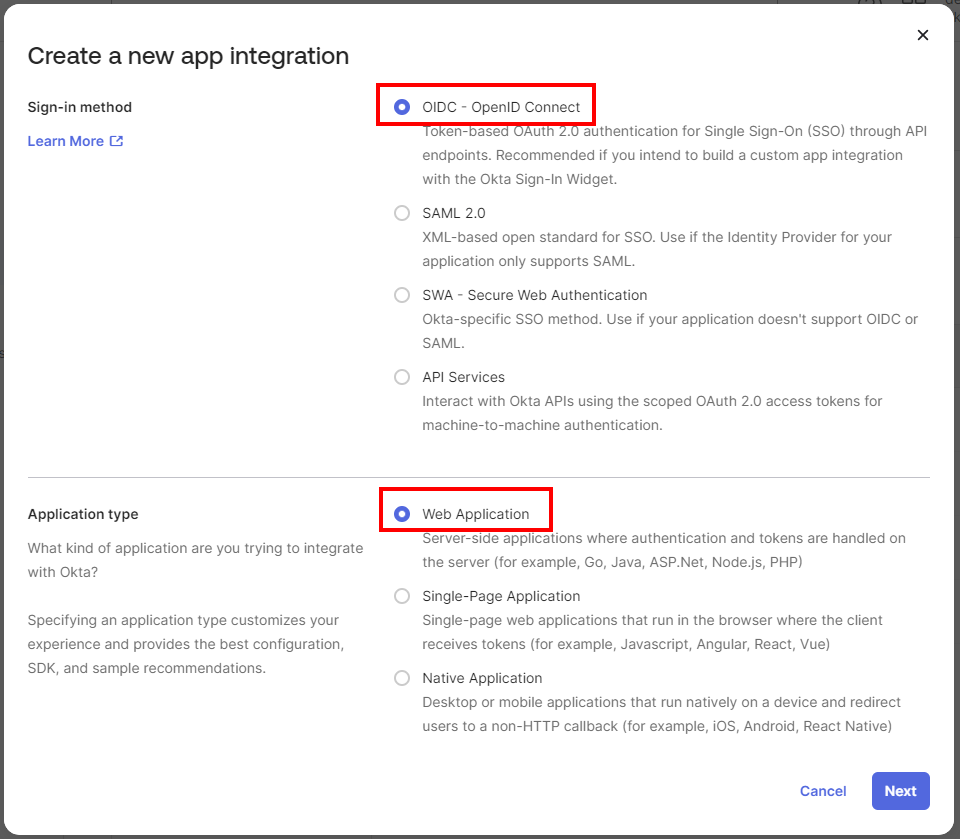Select OIDC - OpenID Connect radio button
Viewport: 960px width, 839px height.
click(402, 107)
